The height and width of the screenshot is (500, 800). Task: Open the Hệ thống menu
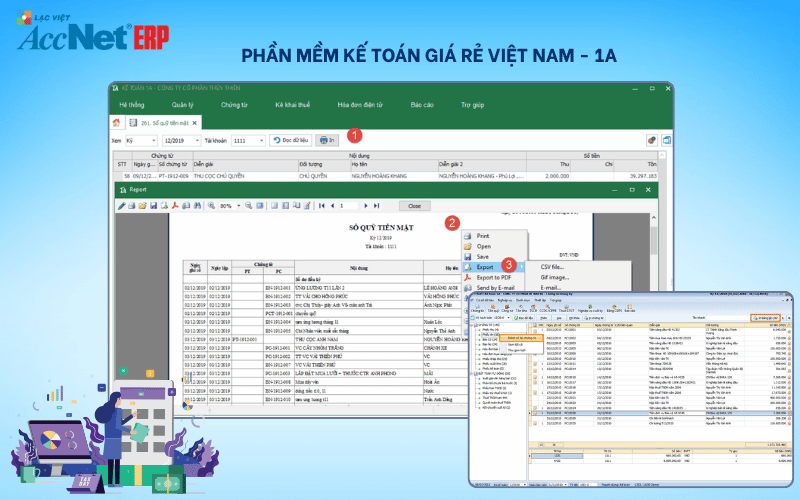point(132,105)
